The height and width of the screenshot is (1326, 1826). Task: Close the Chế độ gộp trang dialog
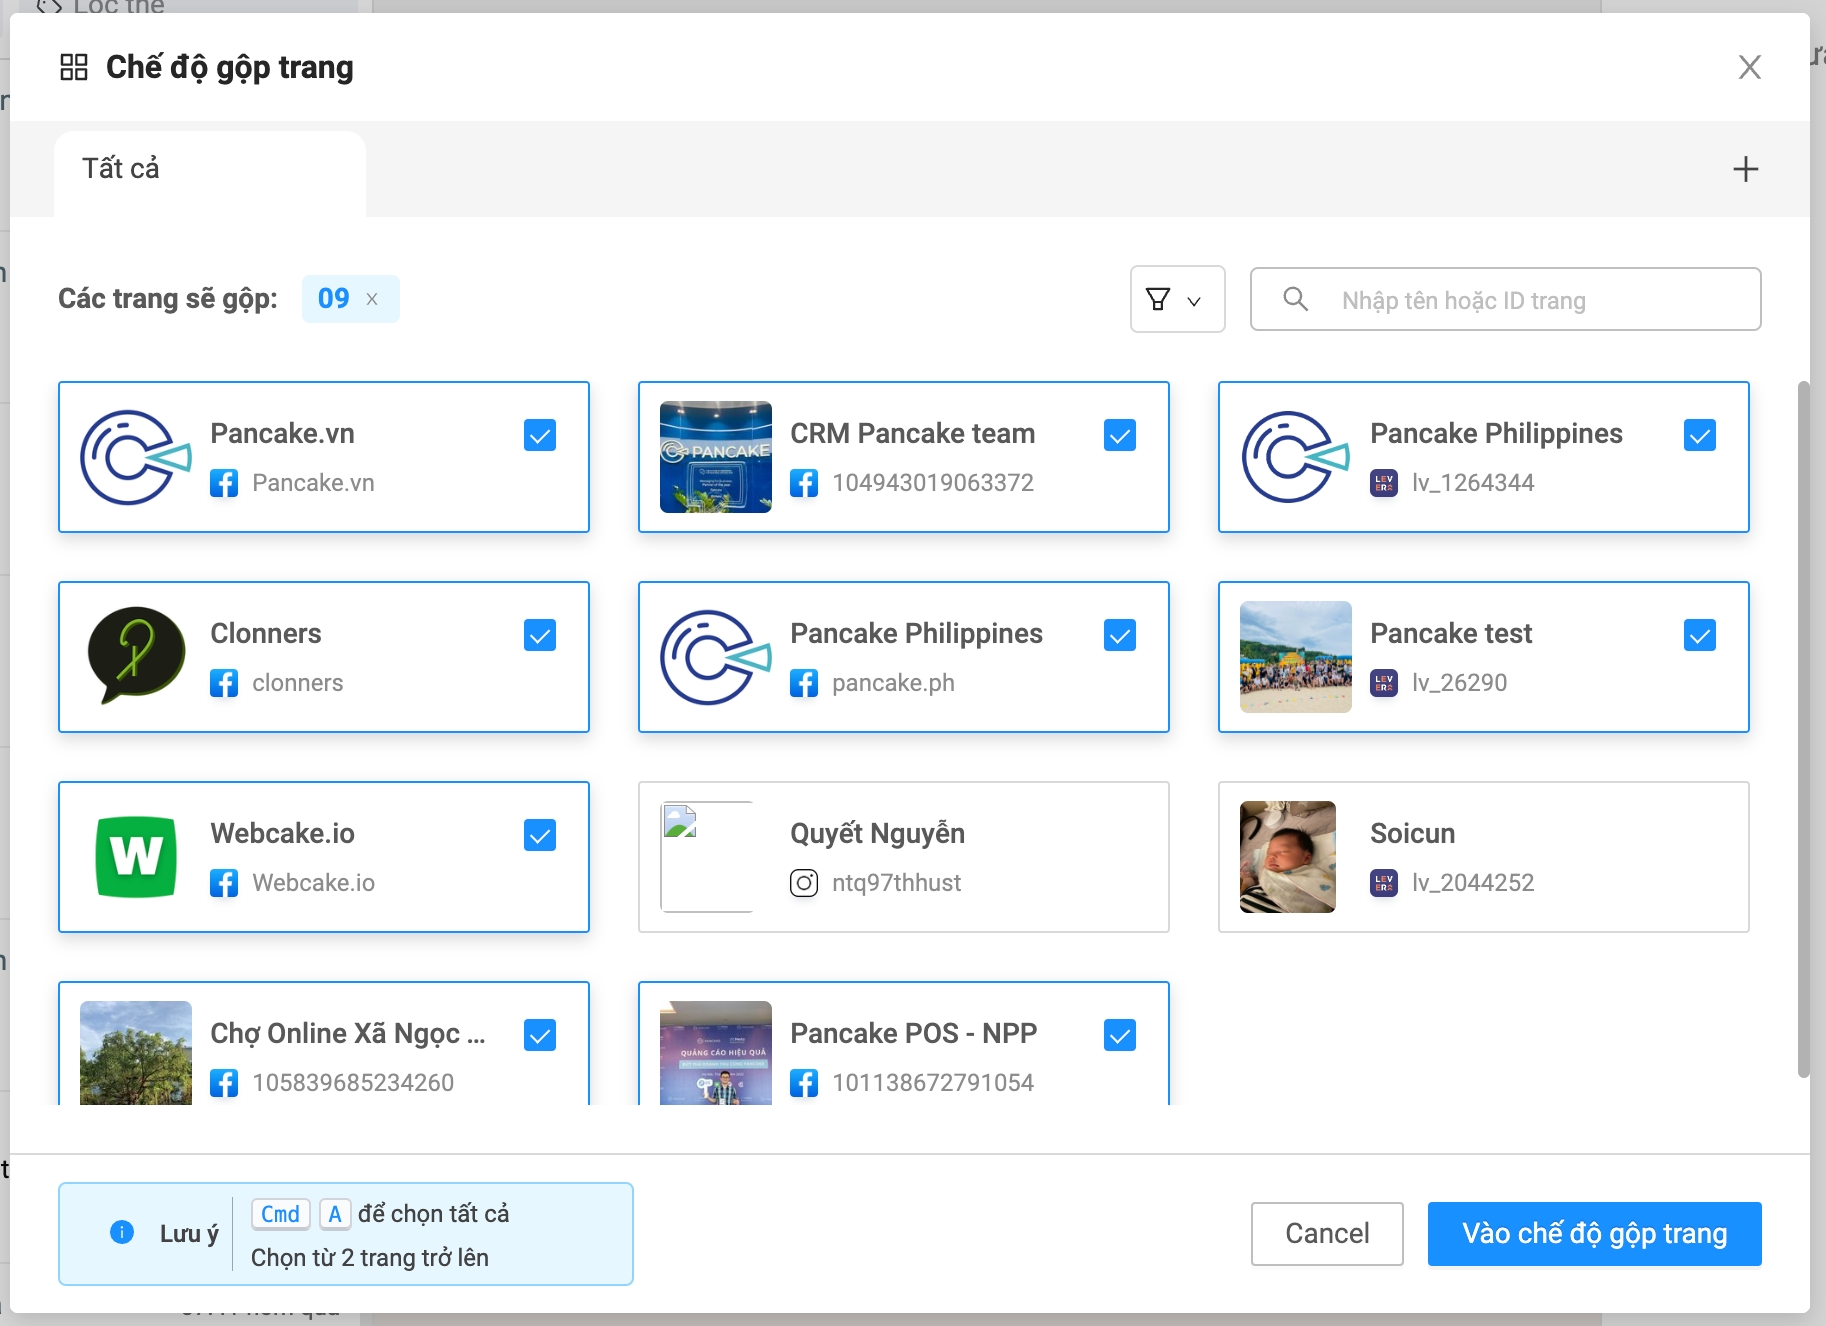1749,67
